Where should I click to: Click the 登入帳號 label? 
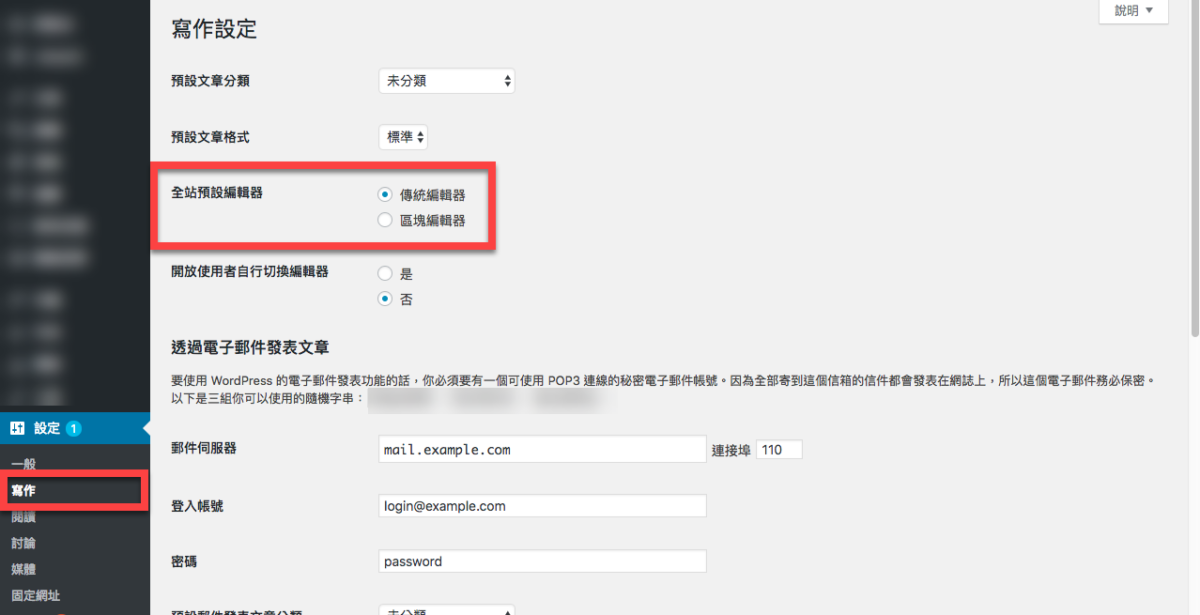click(x=197, y=506)
